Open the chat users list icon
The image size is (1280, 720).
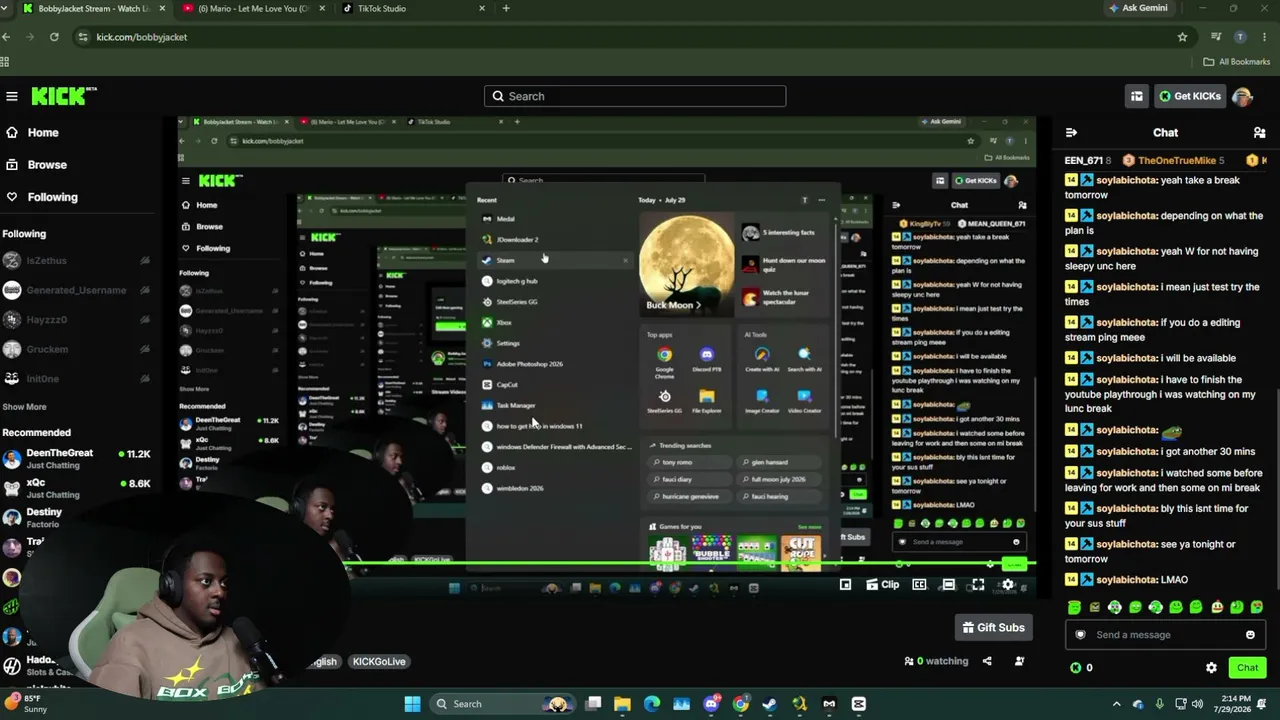1259,132
